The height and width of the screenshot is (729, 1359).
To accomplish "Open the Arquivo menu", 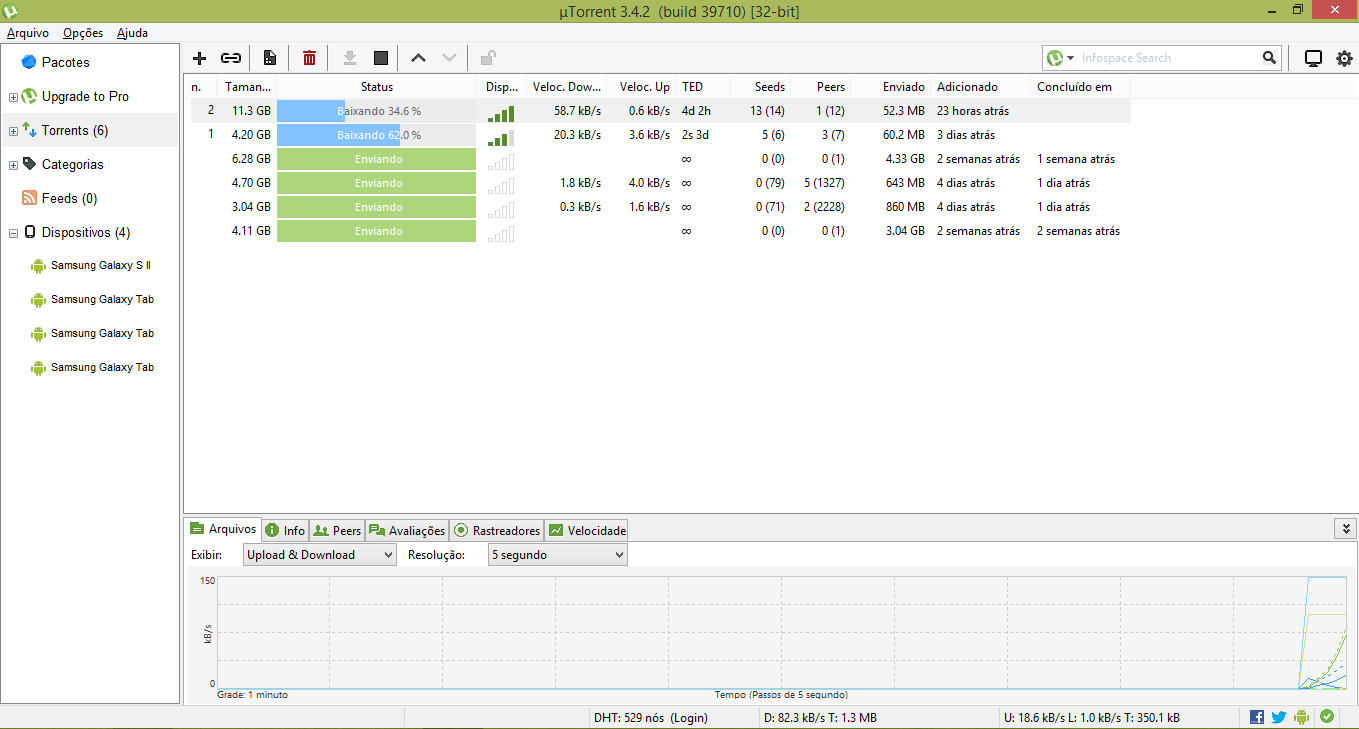I will [27, 33].
